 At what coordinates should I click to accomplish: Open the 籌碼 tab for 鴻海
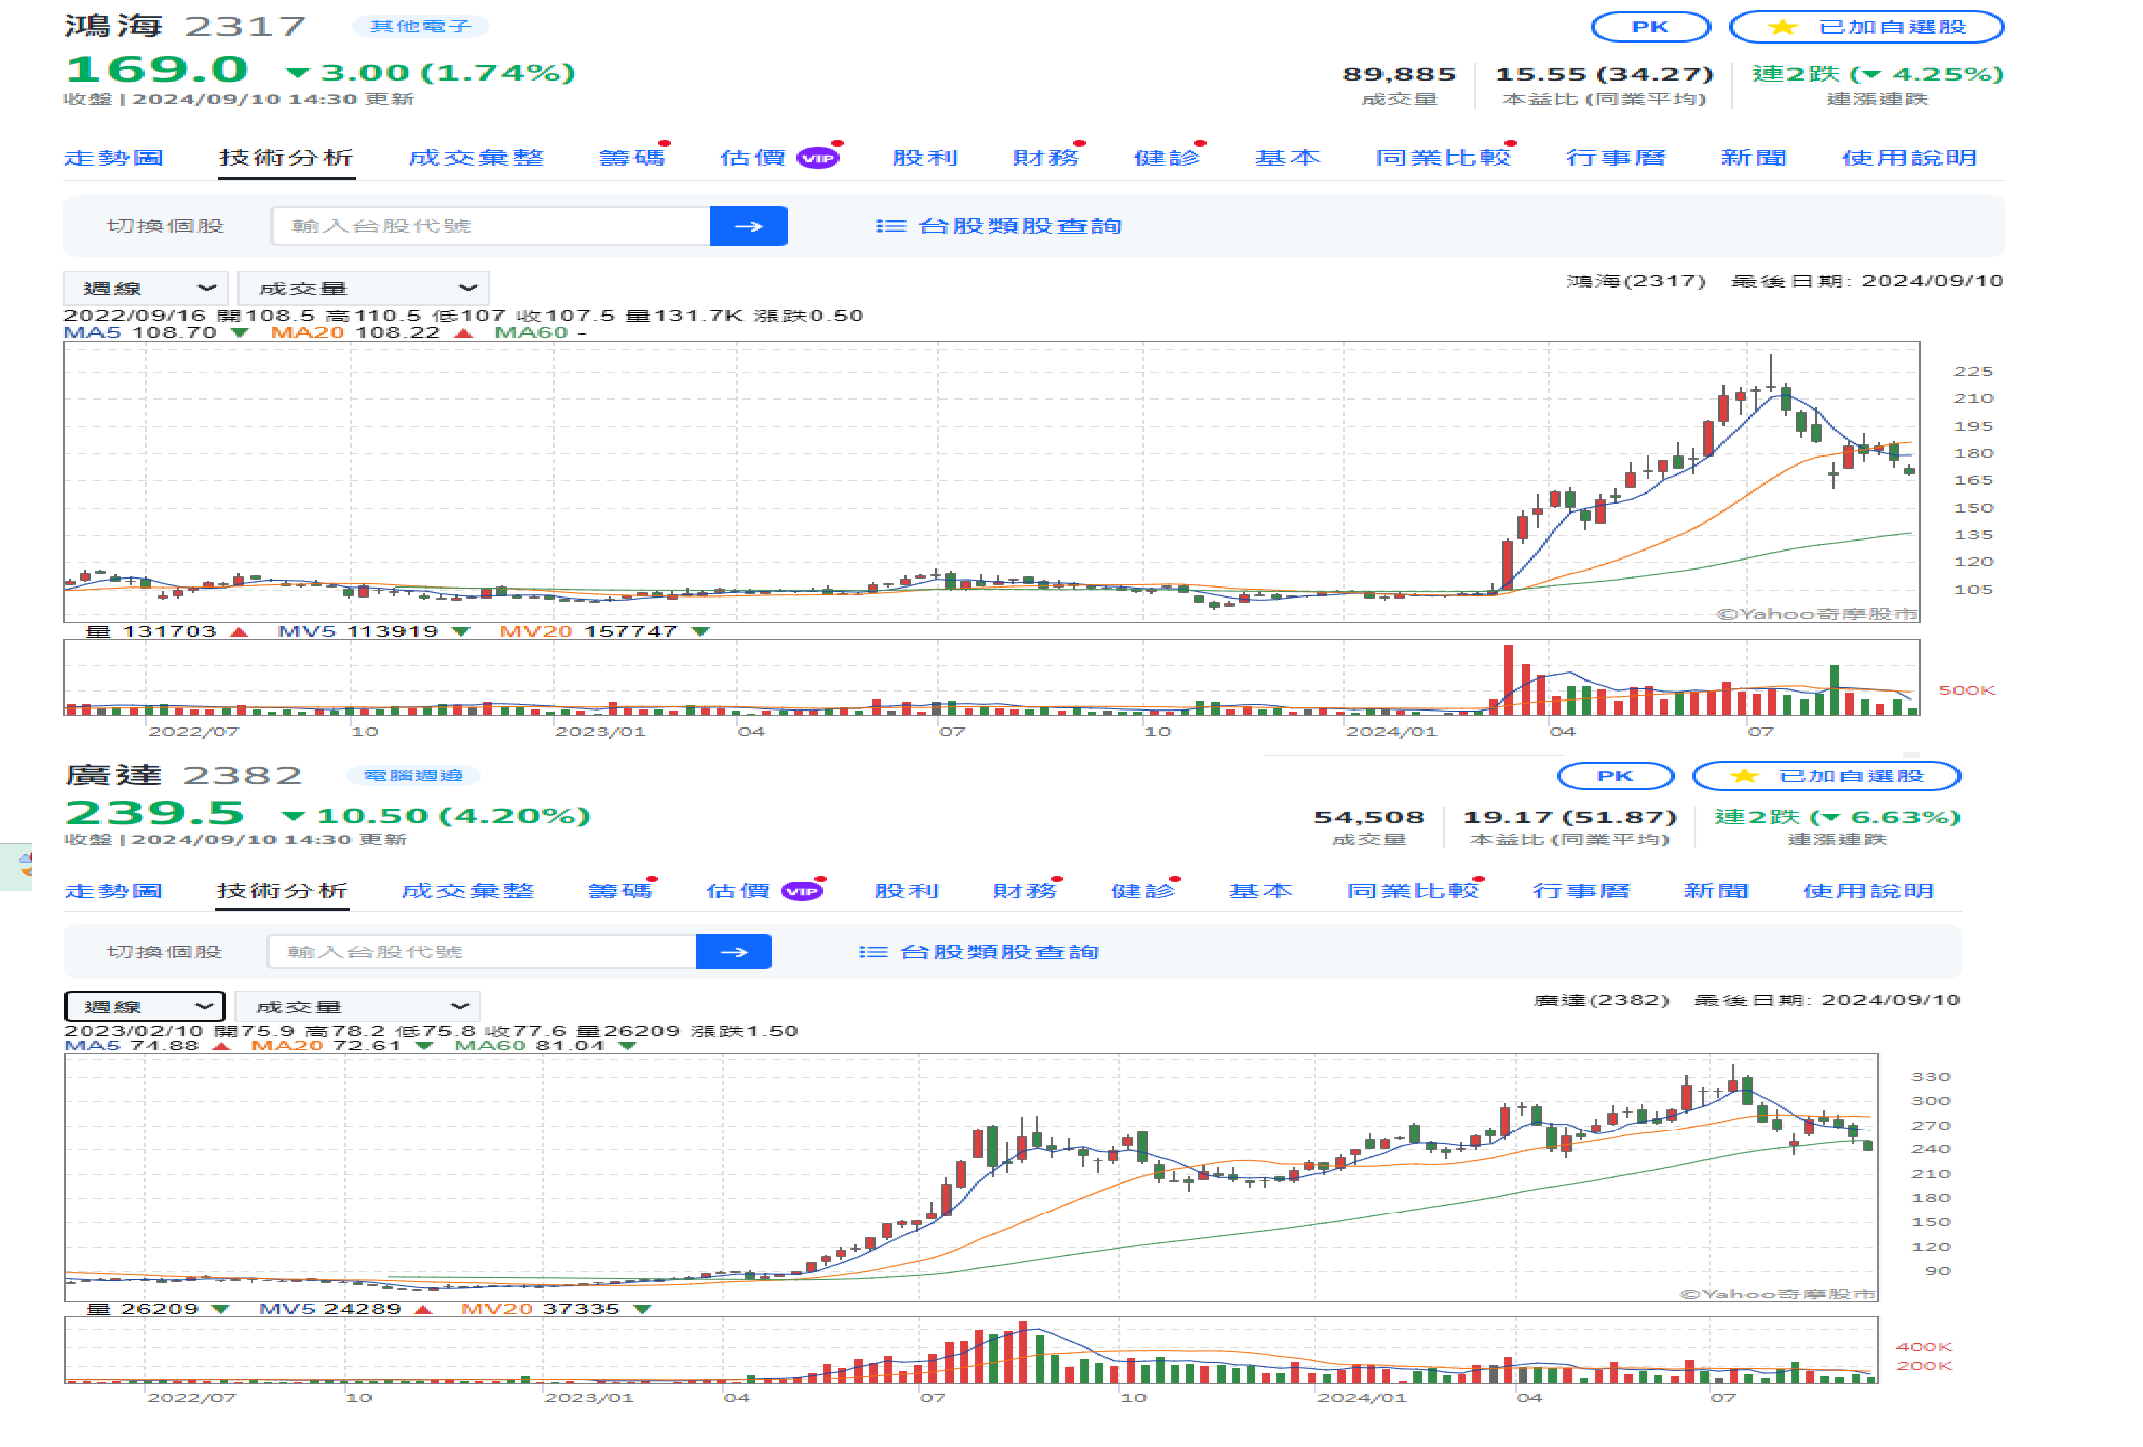click(x=631, y=158)
